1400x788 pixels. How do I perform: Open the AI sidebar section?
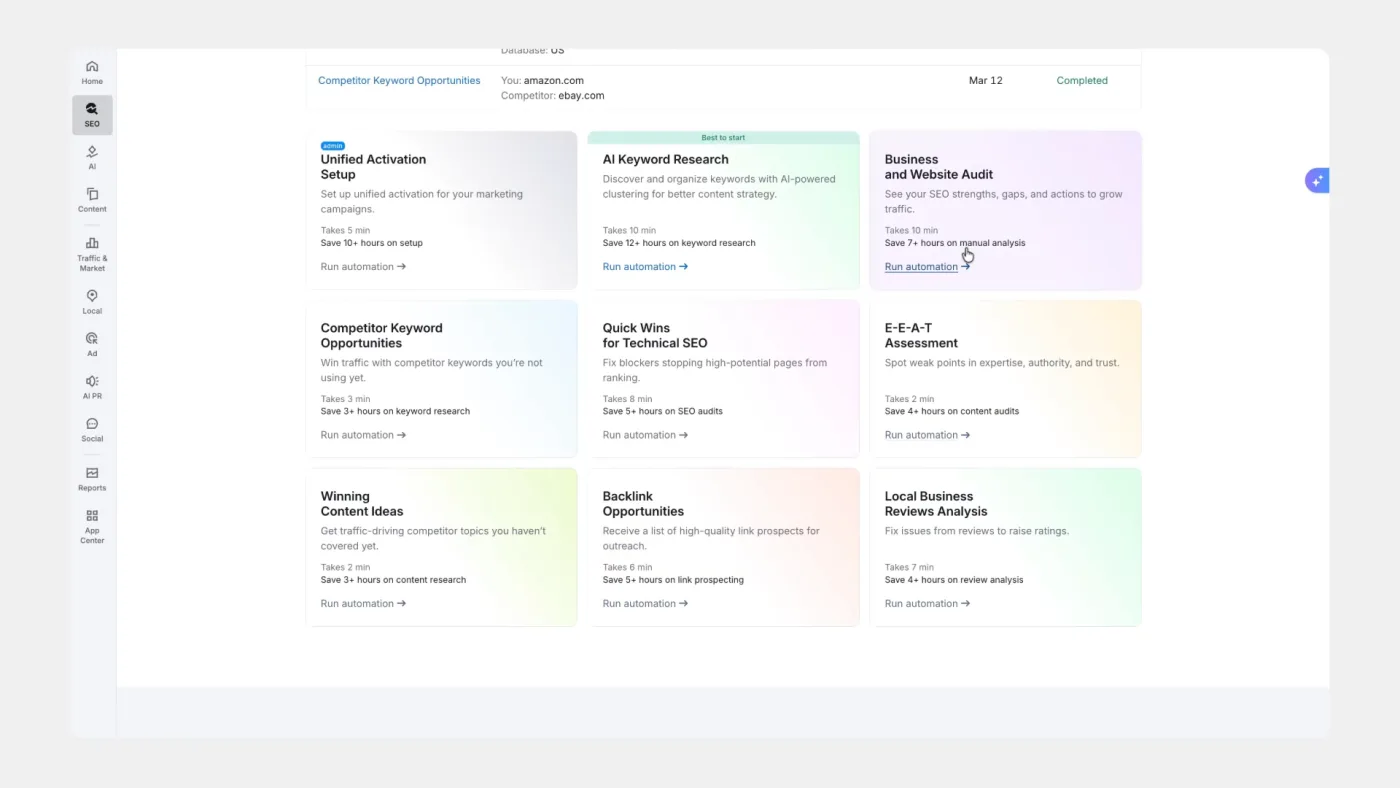[x=92, y=157]
